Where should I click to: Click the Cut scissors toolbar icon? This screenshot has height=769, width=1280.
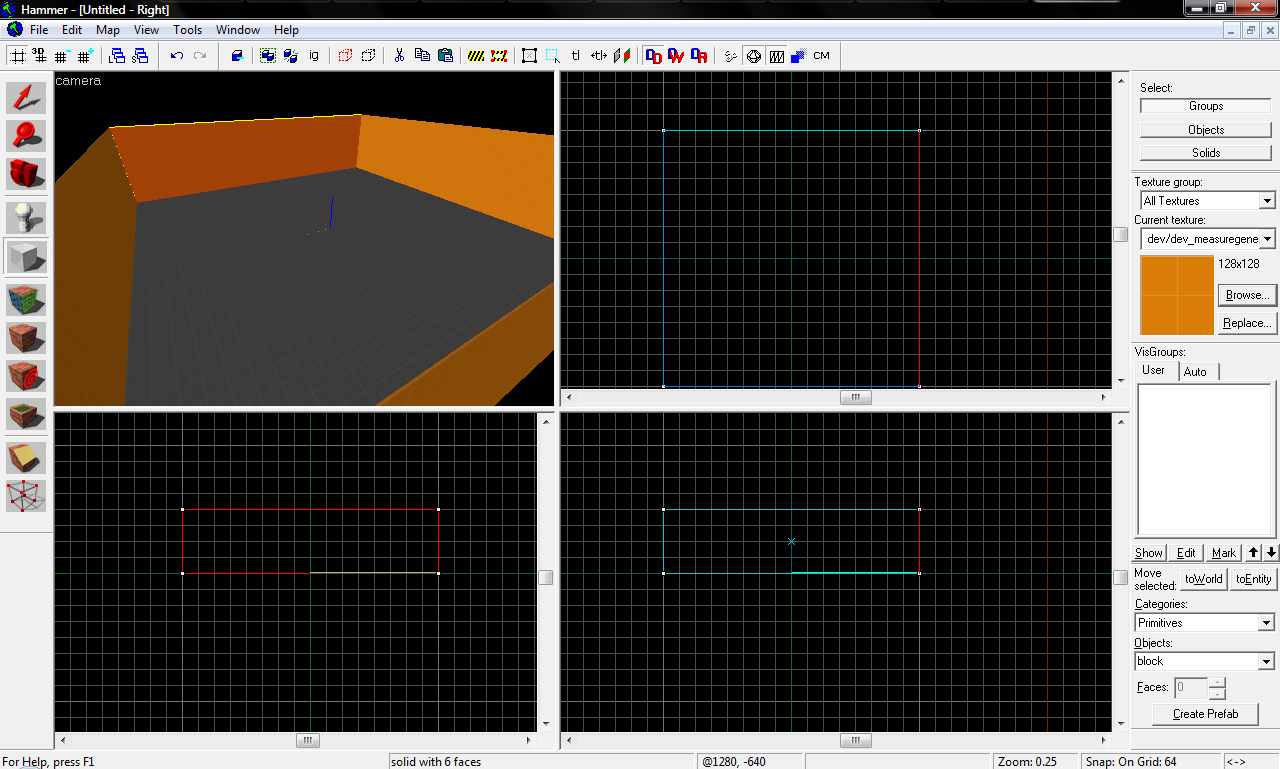coord(398,56)
